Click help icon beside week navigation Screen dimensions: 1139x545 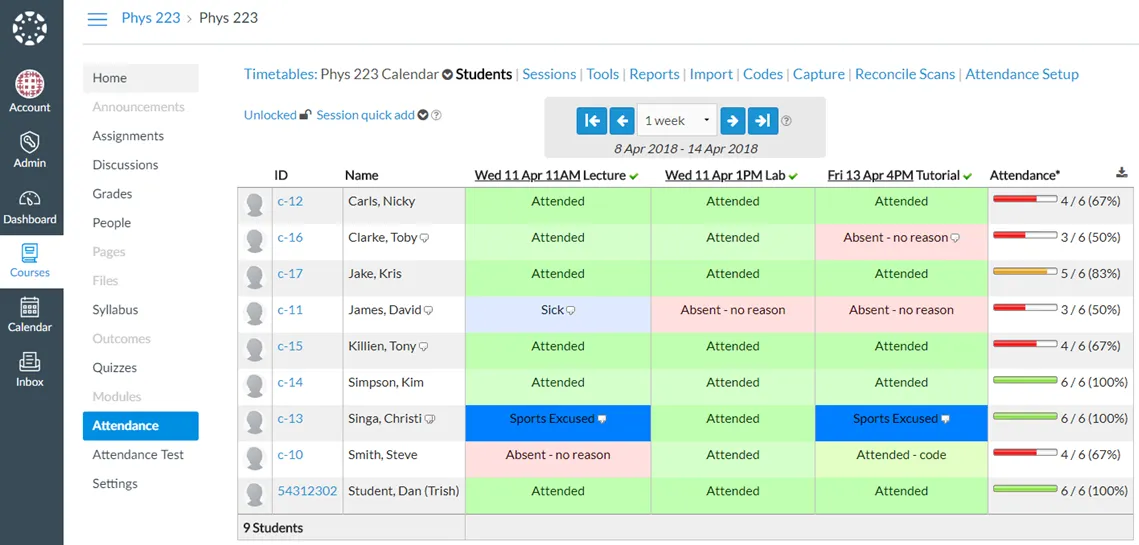coord(786,121)
